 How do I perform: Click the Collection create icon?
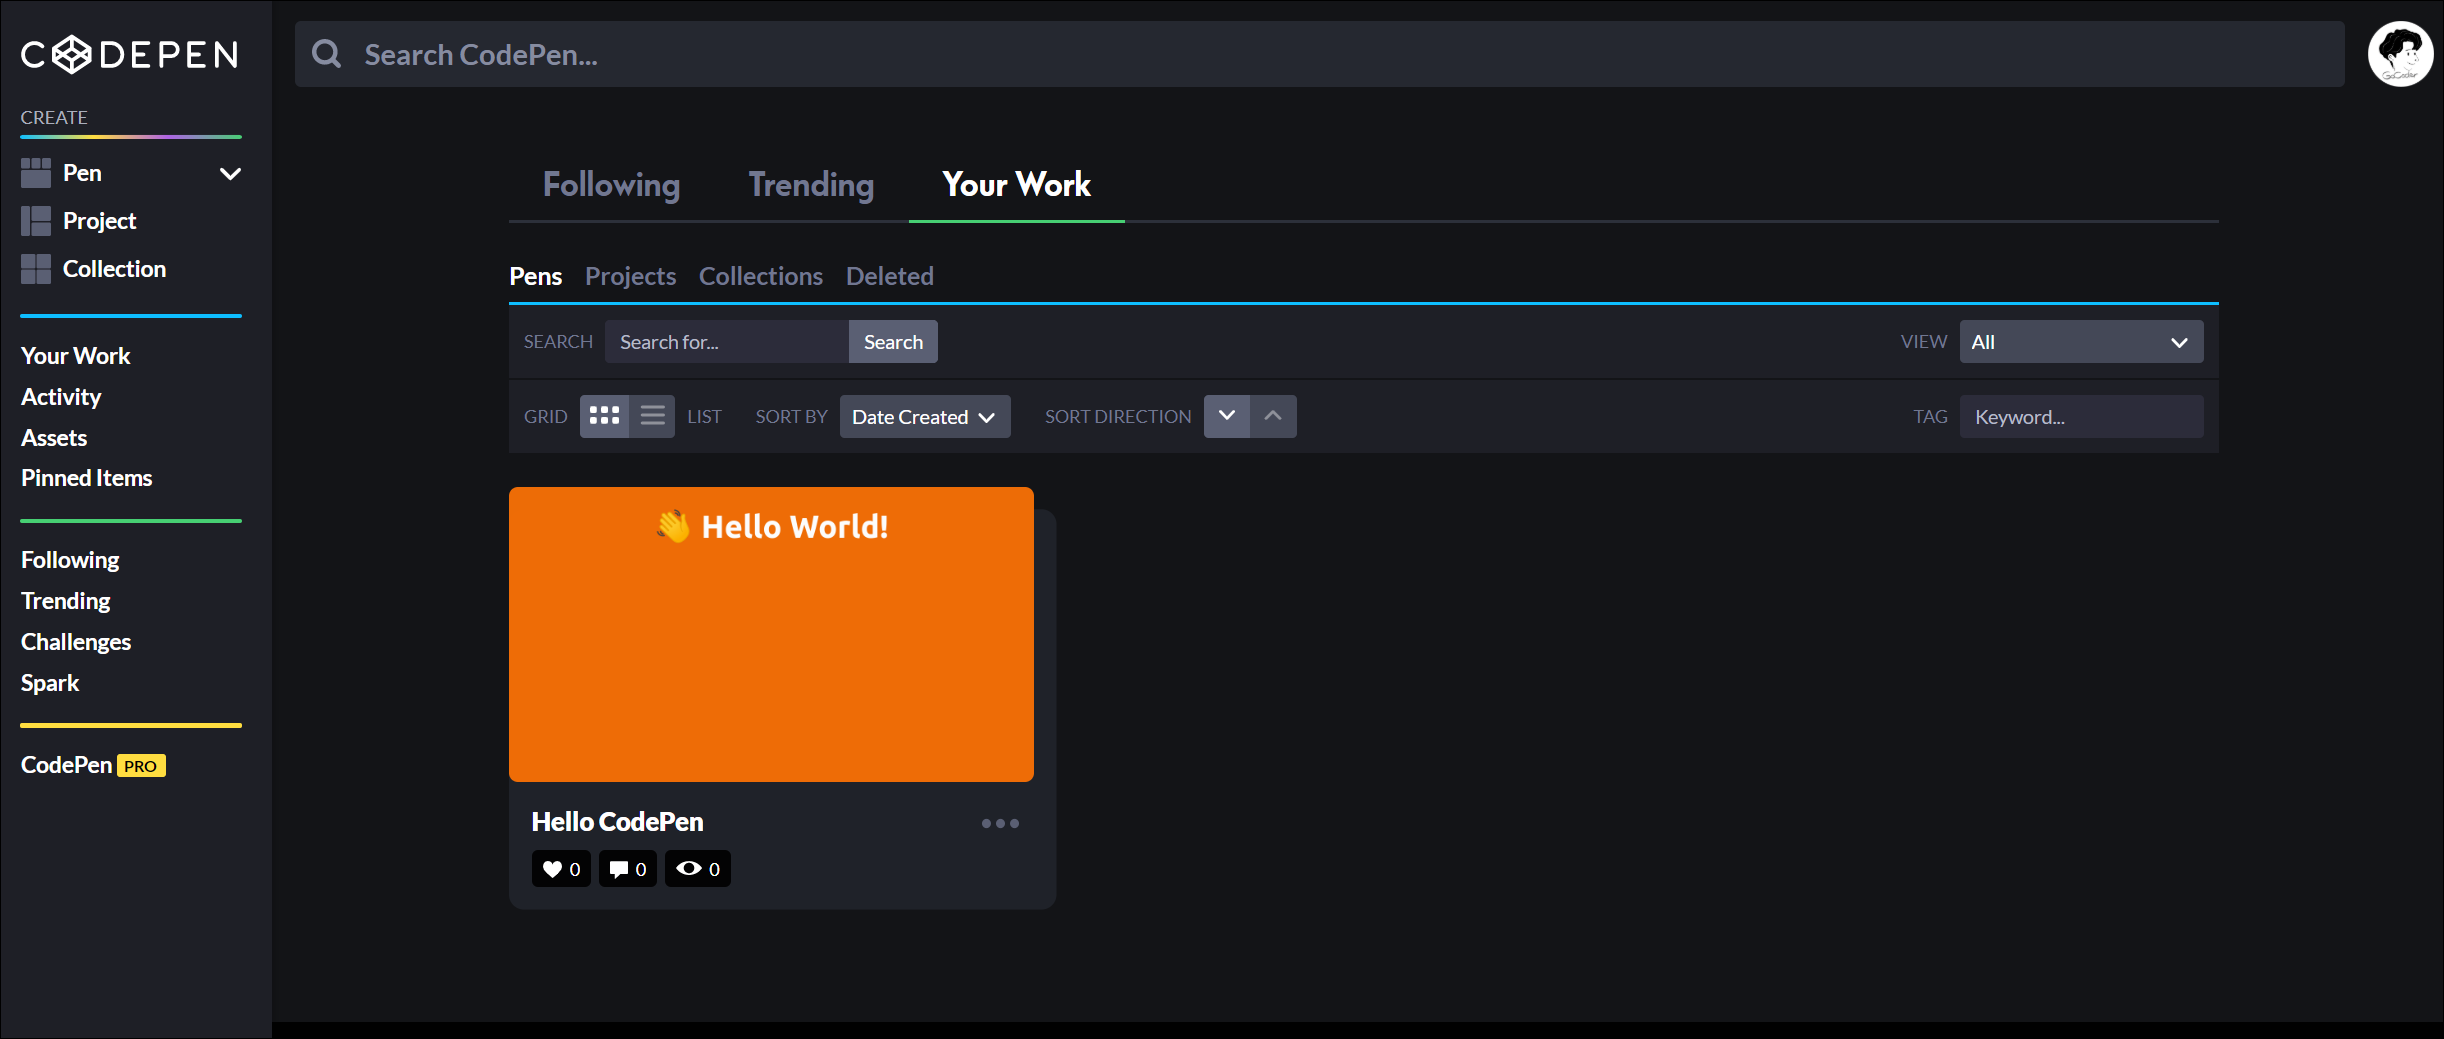click(x=36, y=269)
